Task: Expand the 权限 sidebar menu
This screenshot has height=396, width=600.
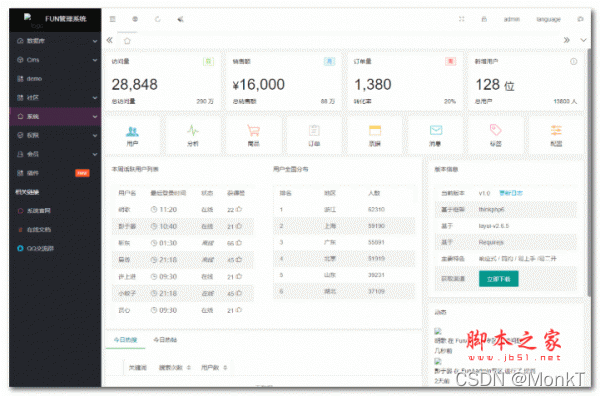Action: tap(55, 135)
